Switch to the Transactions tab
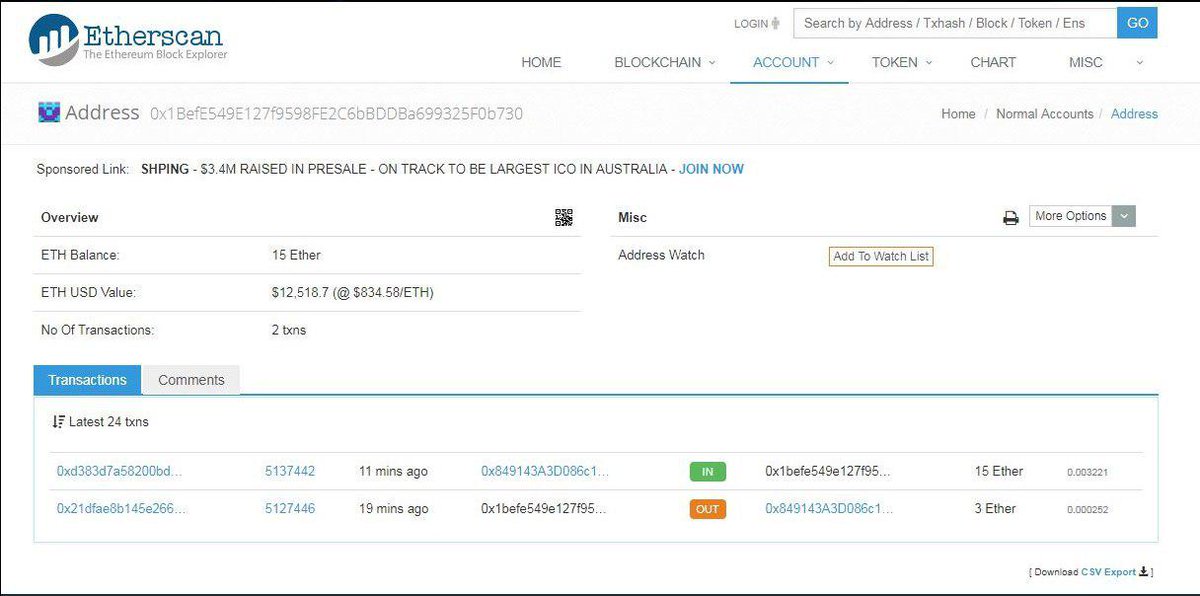1200x596 pixels. [88, 380]
